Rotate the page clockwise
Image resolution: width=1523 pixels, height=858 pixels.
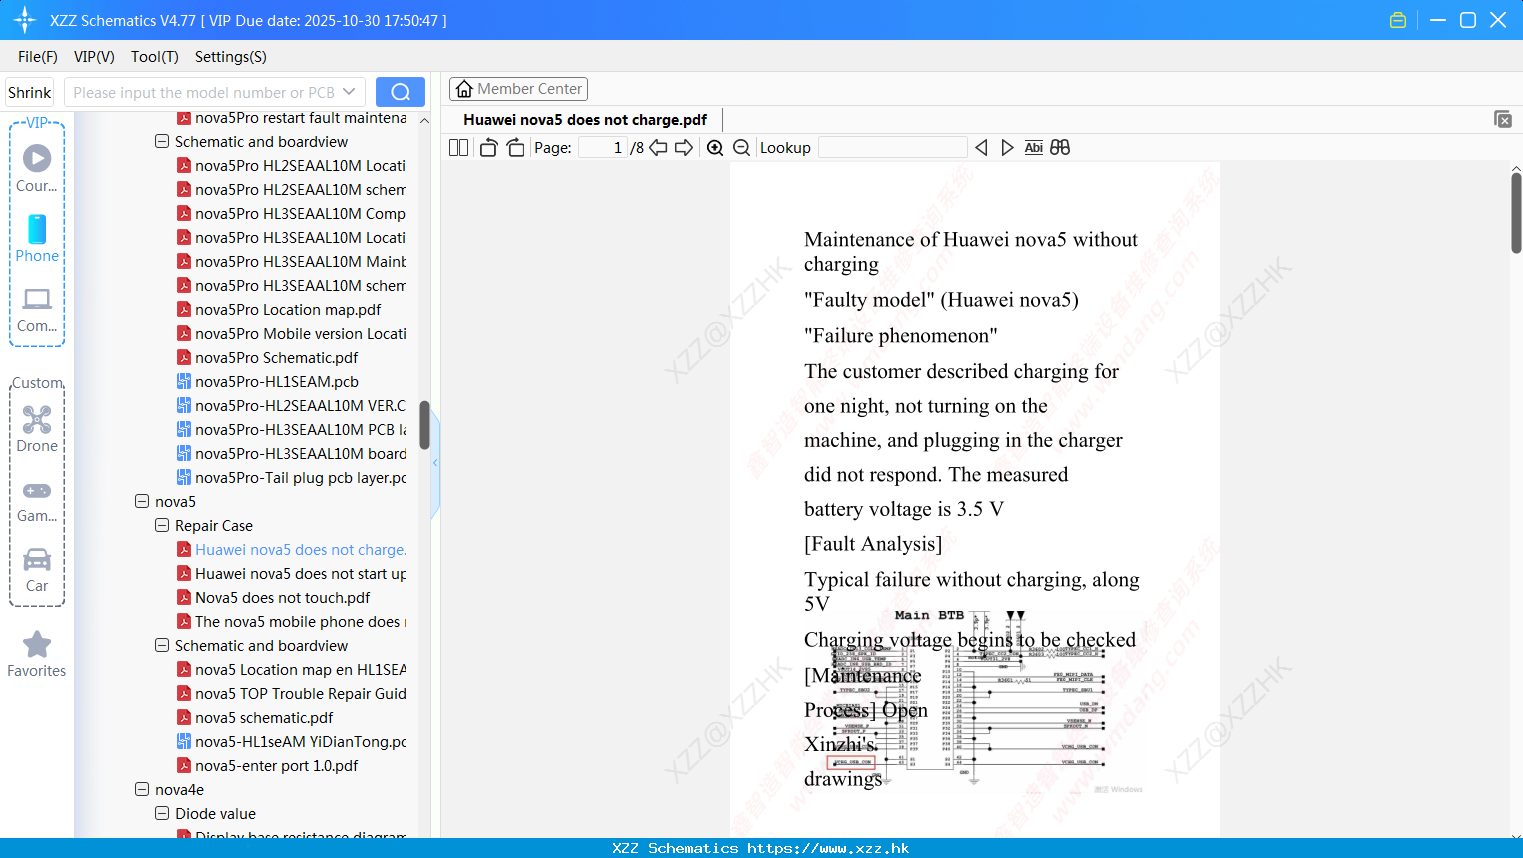(515, 148)
